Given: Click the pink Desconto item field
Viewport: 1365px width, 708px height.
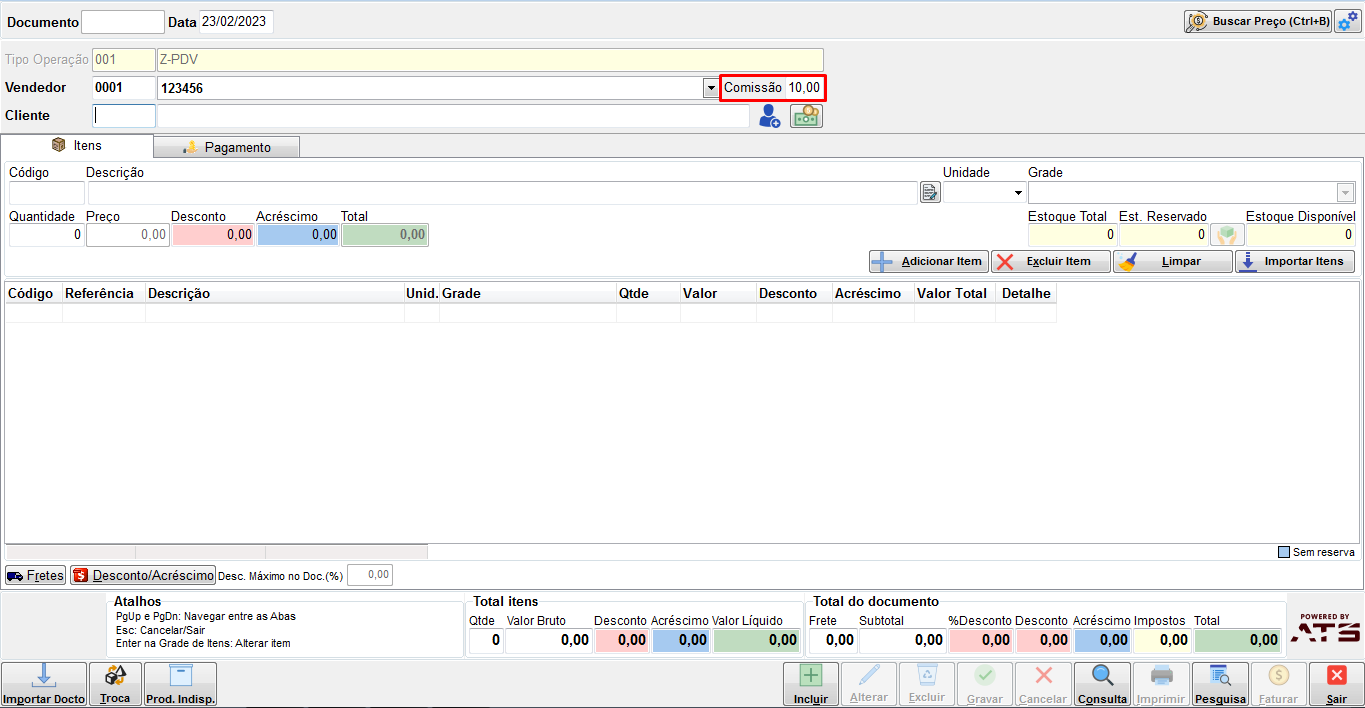Looking at the screenshot, I should click(213, 235).
